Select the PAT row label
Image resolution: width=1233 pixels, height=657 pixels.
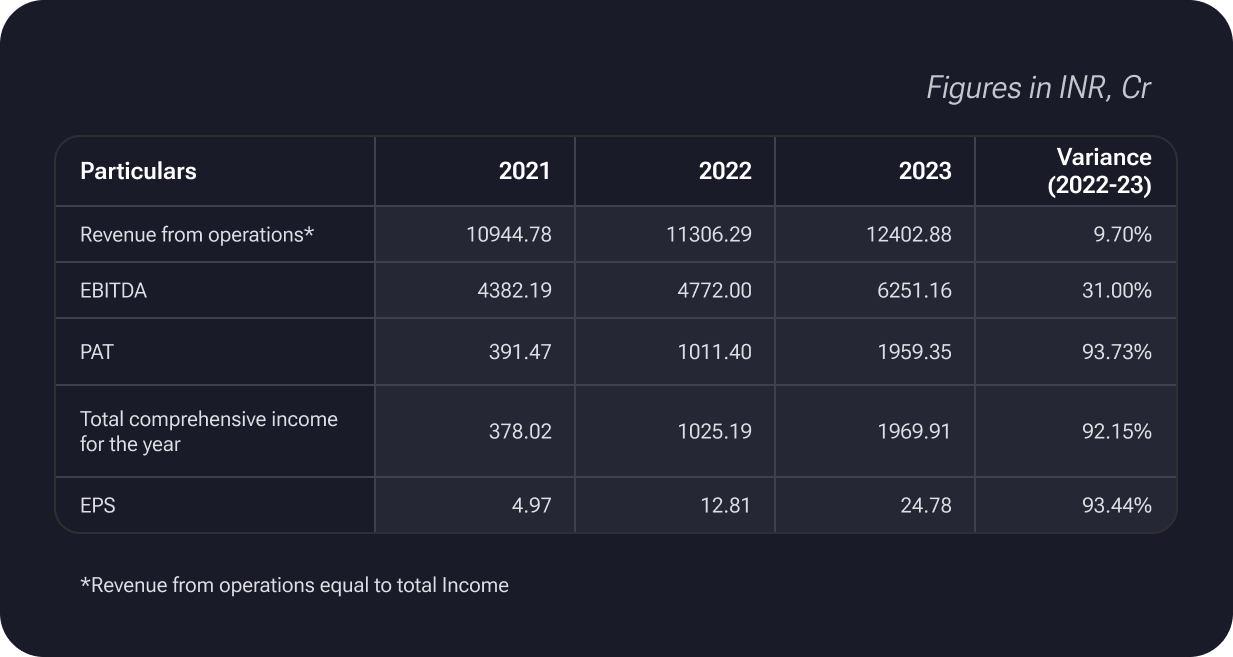point(97,352)
